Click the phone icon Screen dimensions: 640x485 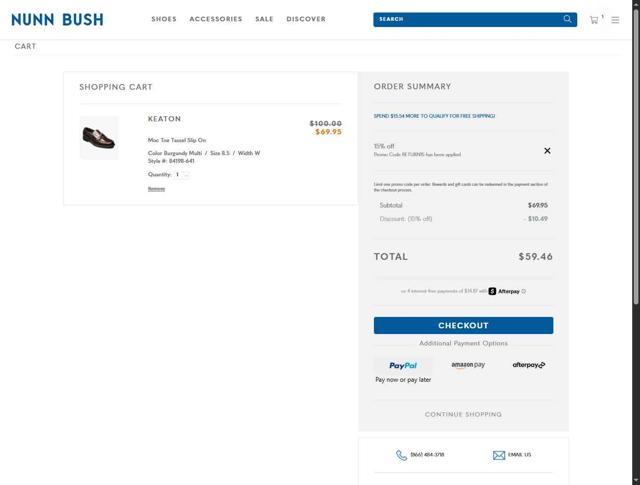(x=401, y=455)
